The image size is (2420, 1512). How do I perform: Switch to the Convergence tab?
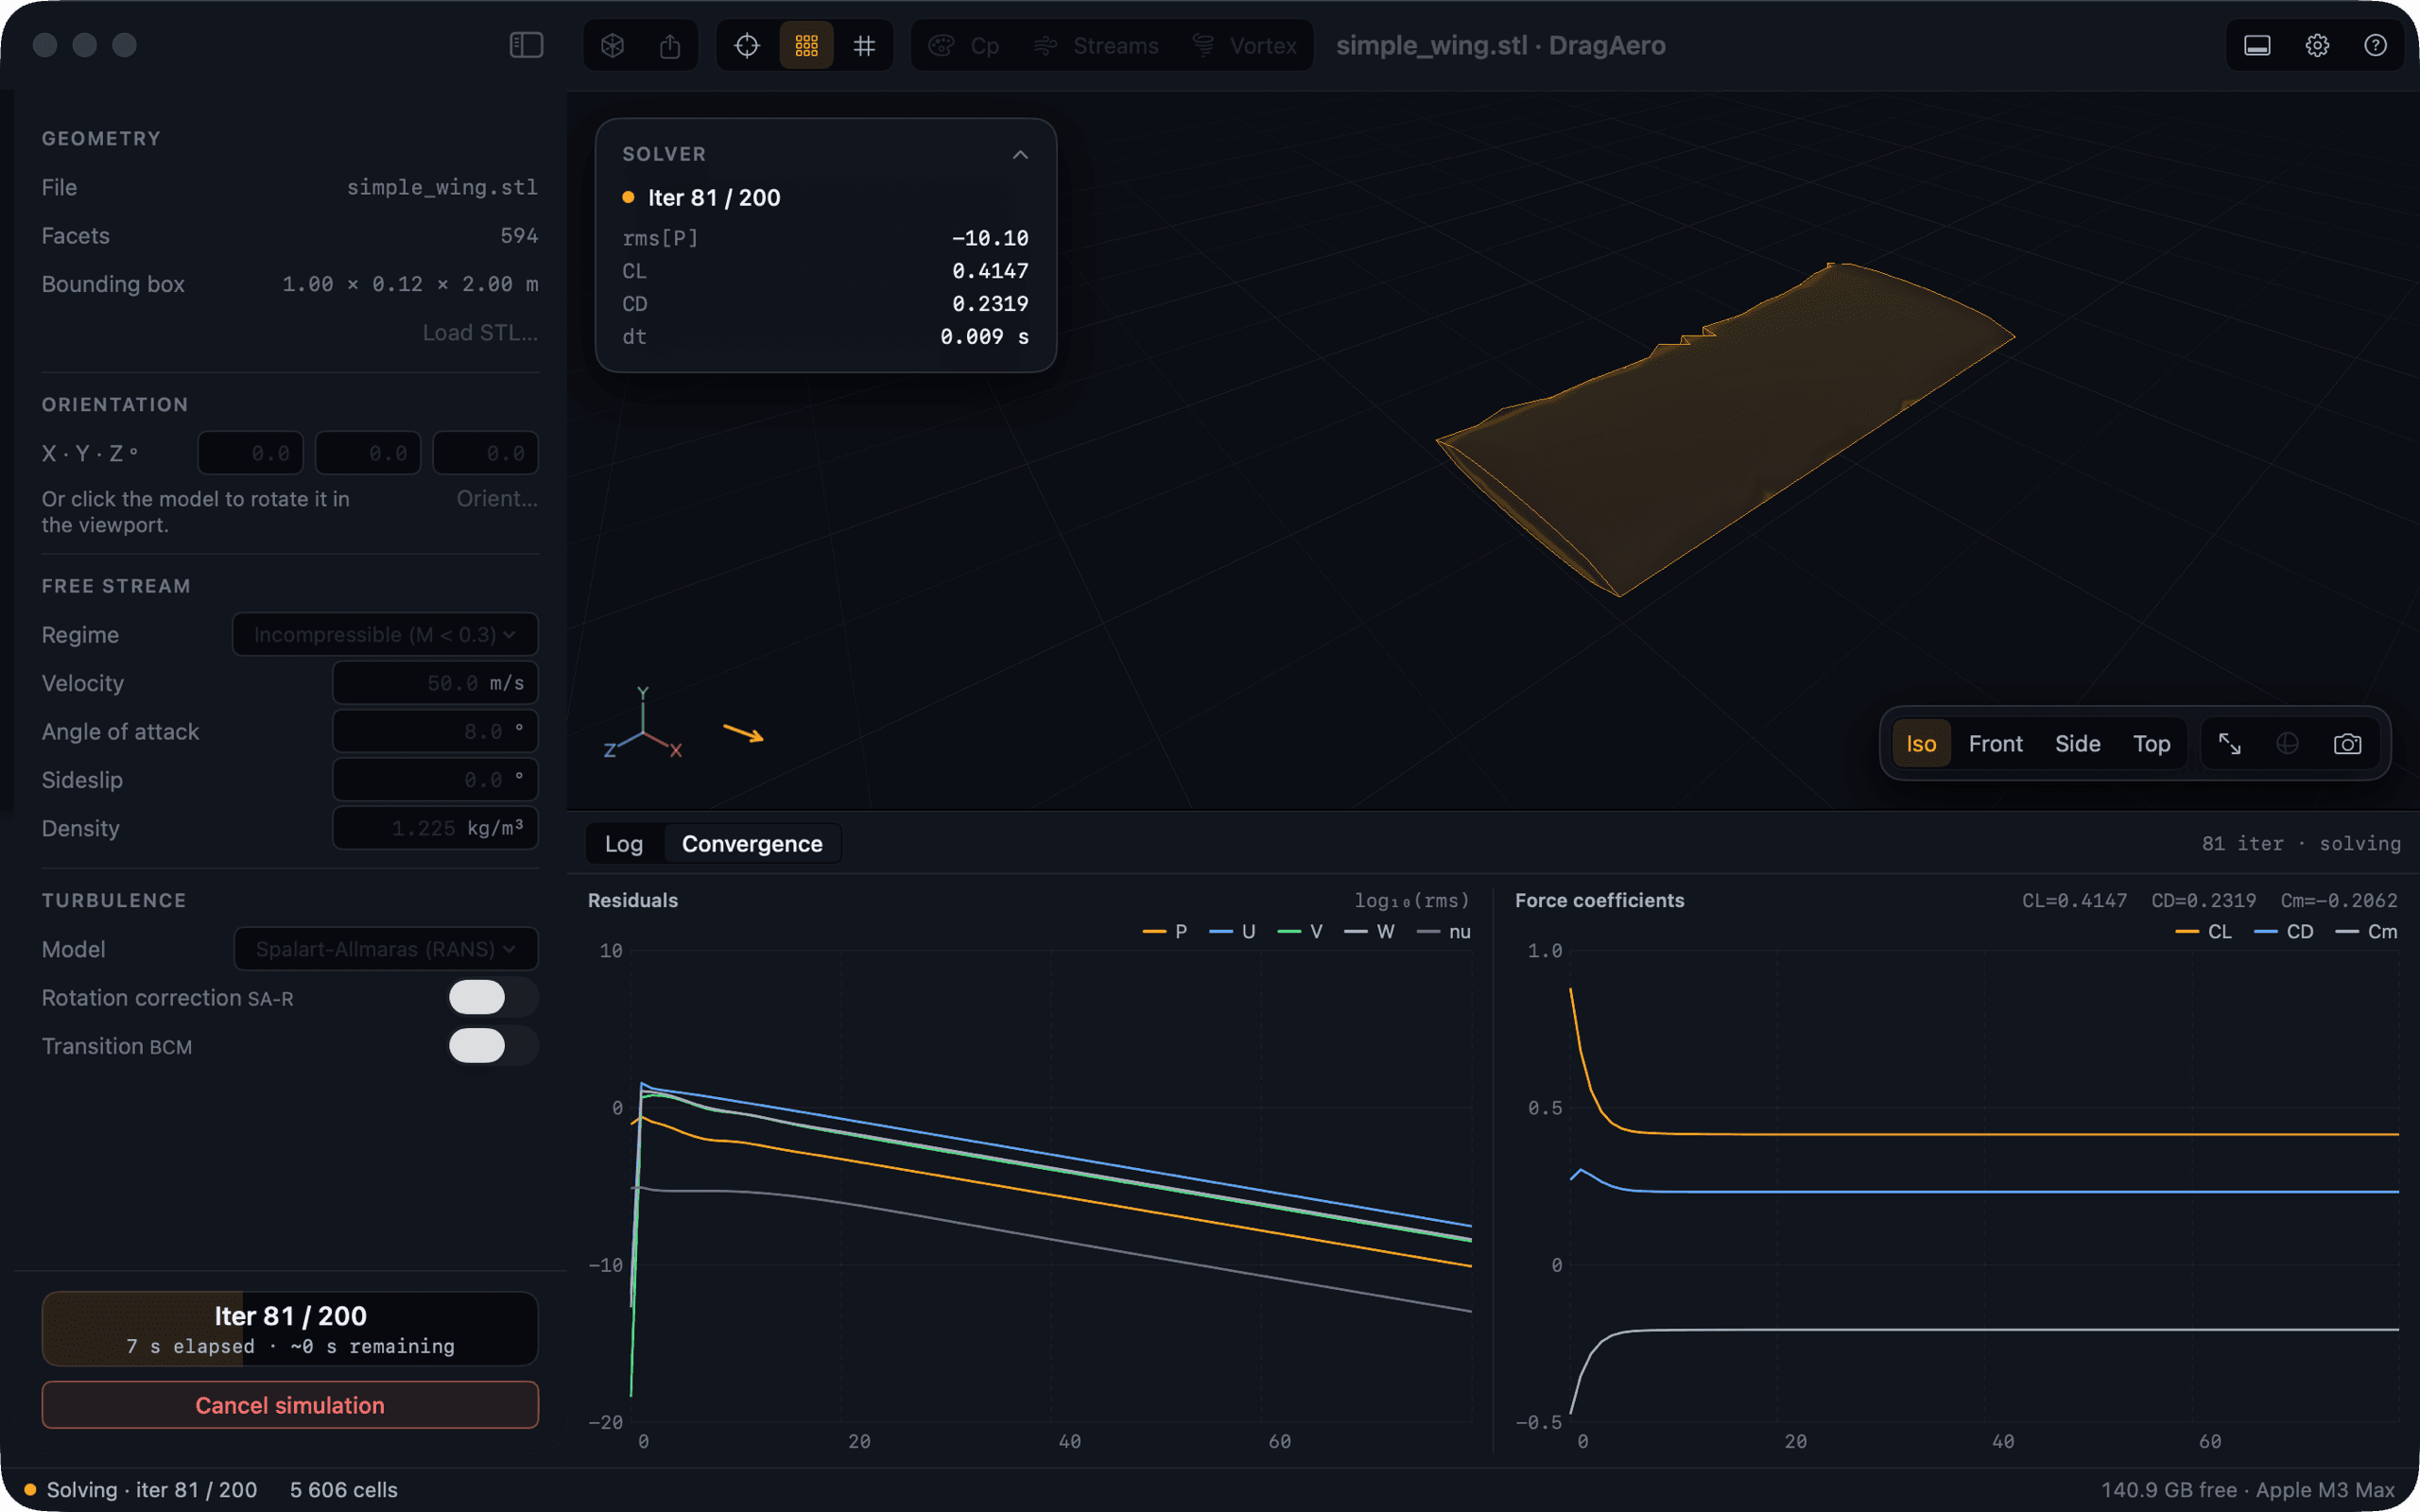click(x=752, y=843)
